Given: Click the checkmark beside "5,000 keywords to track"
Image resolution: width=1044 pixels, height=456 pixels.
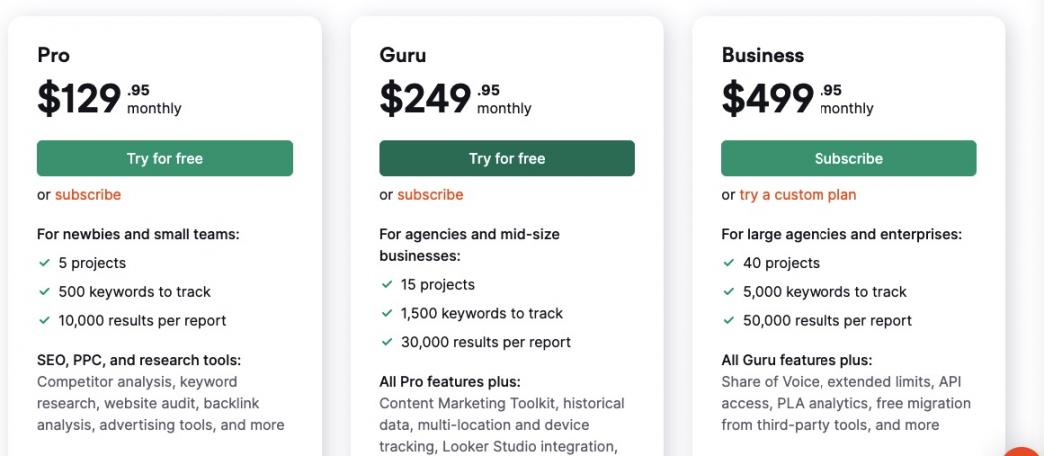Looking at the screenshot, I should (729, 292).
